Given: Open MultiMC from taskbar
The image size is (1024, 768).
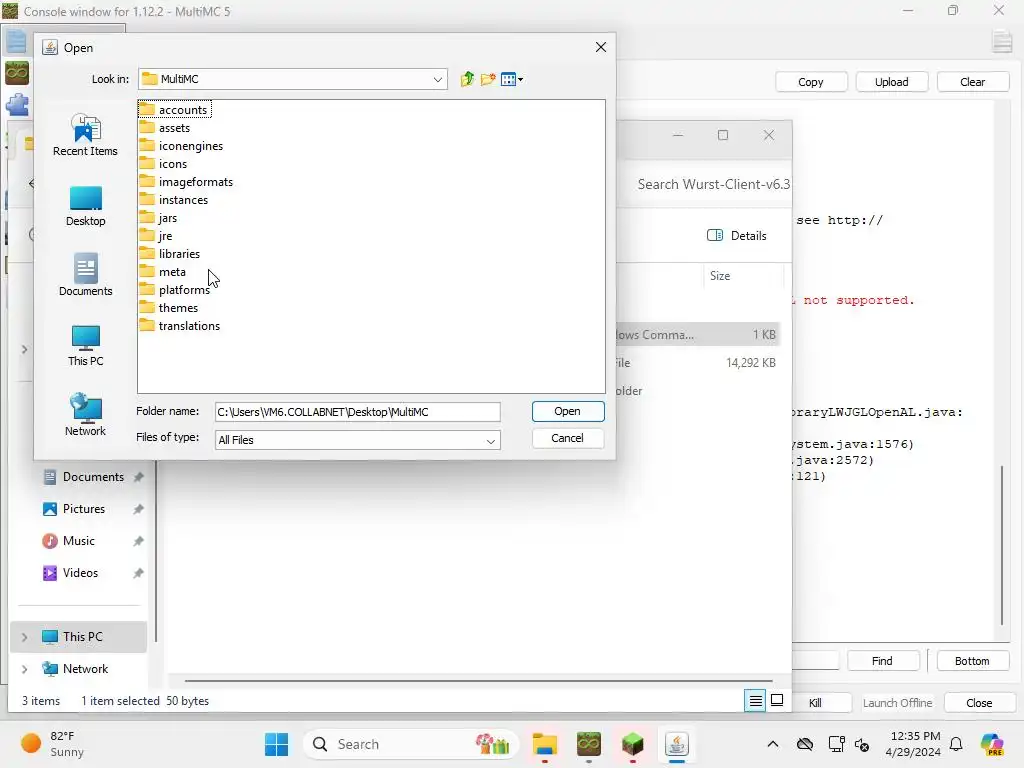Looking at the screenshot, I should coord(588,744).
